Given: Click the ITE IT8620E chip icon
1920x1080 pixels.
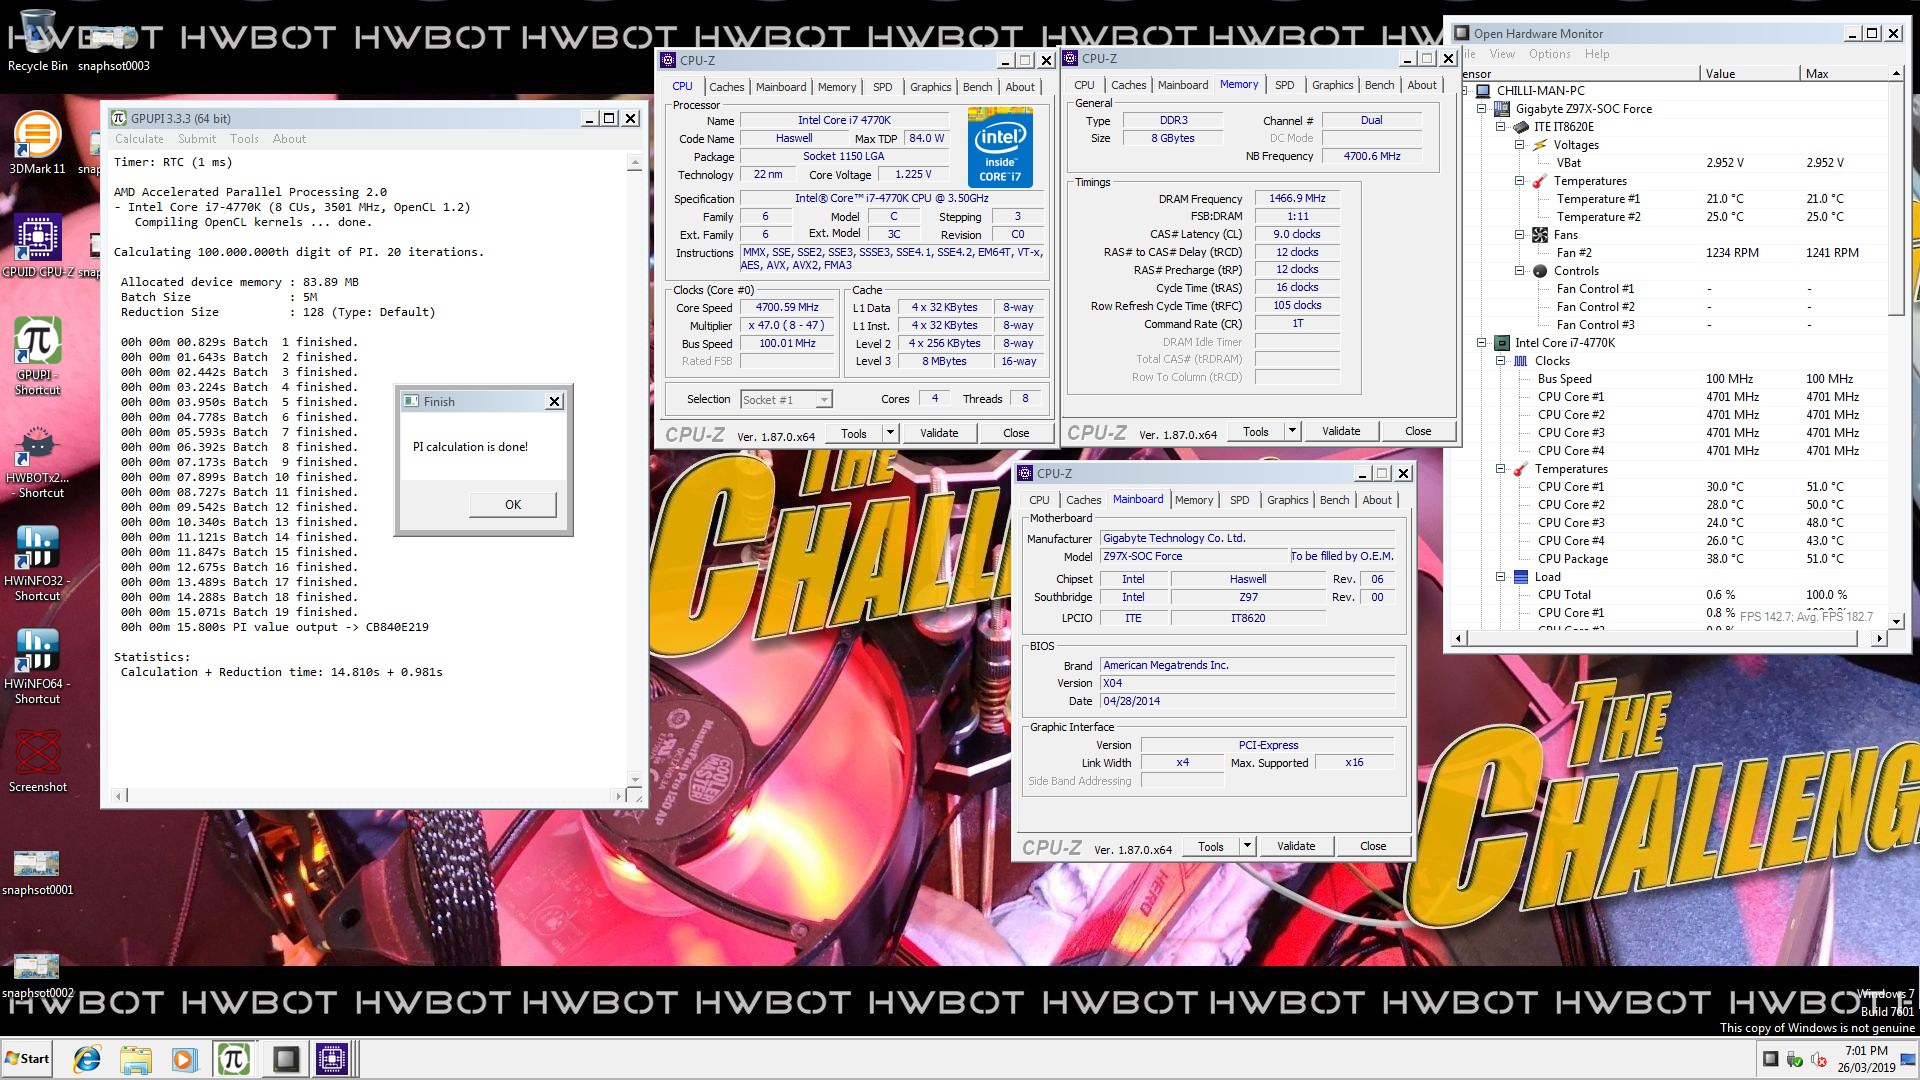Looking at the screenshot, I should pyautogui.click(x=1521, y=127).
